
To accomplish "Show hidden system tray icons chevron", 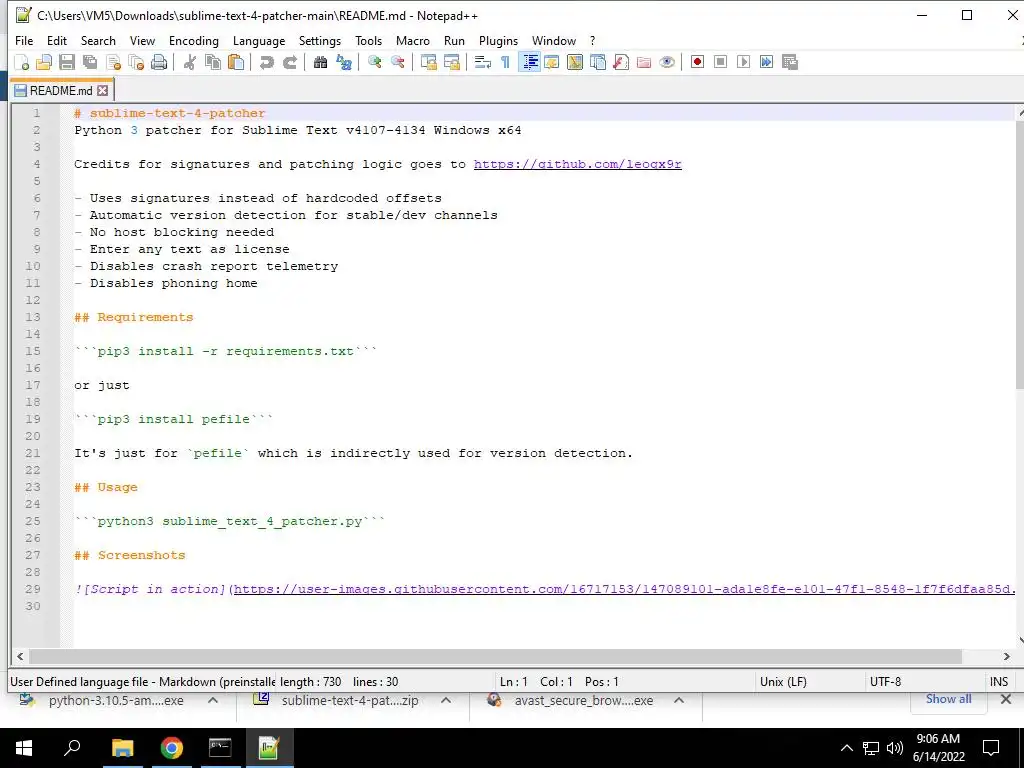I will [846, 748].
